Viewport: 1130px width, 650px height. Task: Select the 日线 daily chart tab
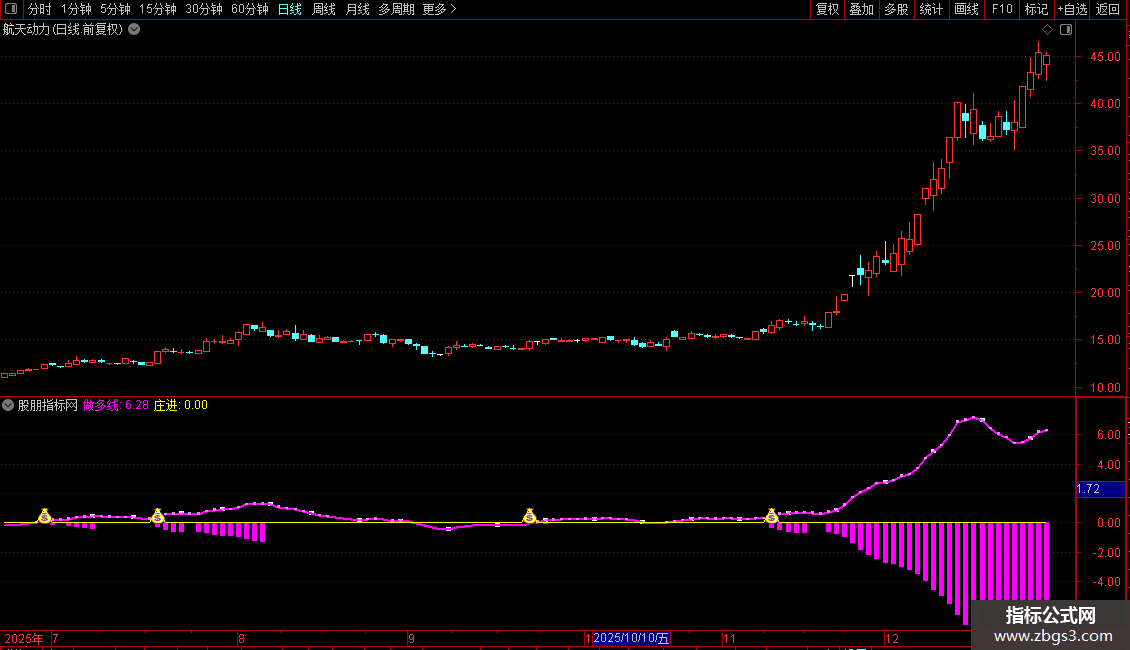(x=290, y=9)
